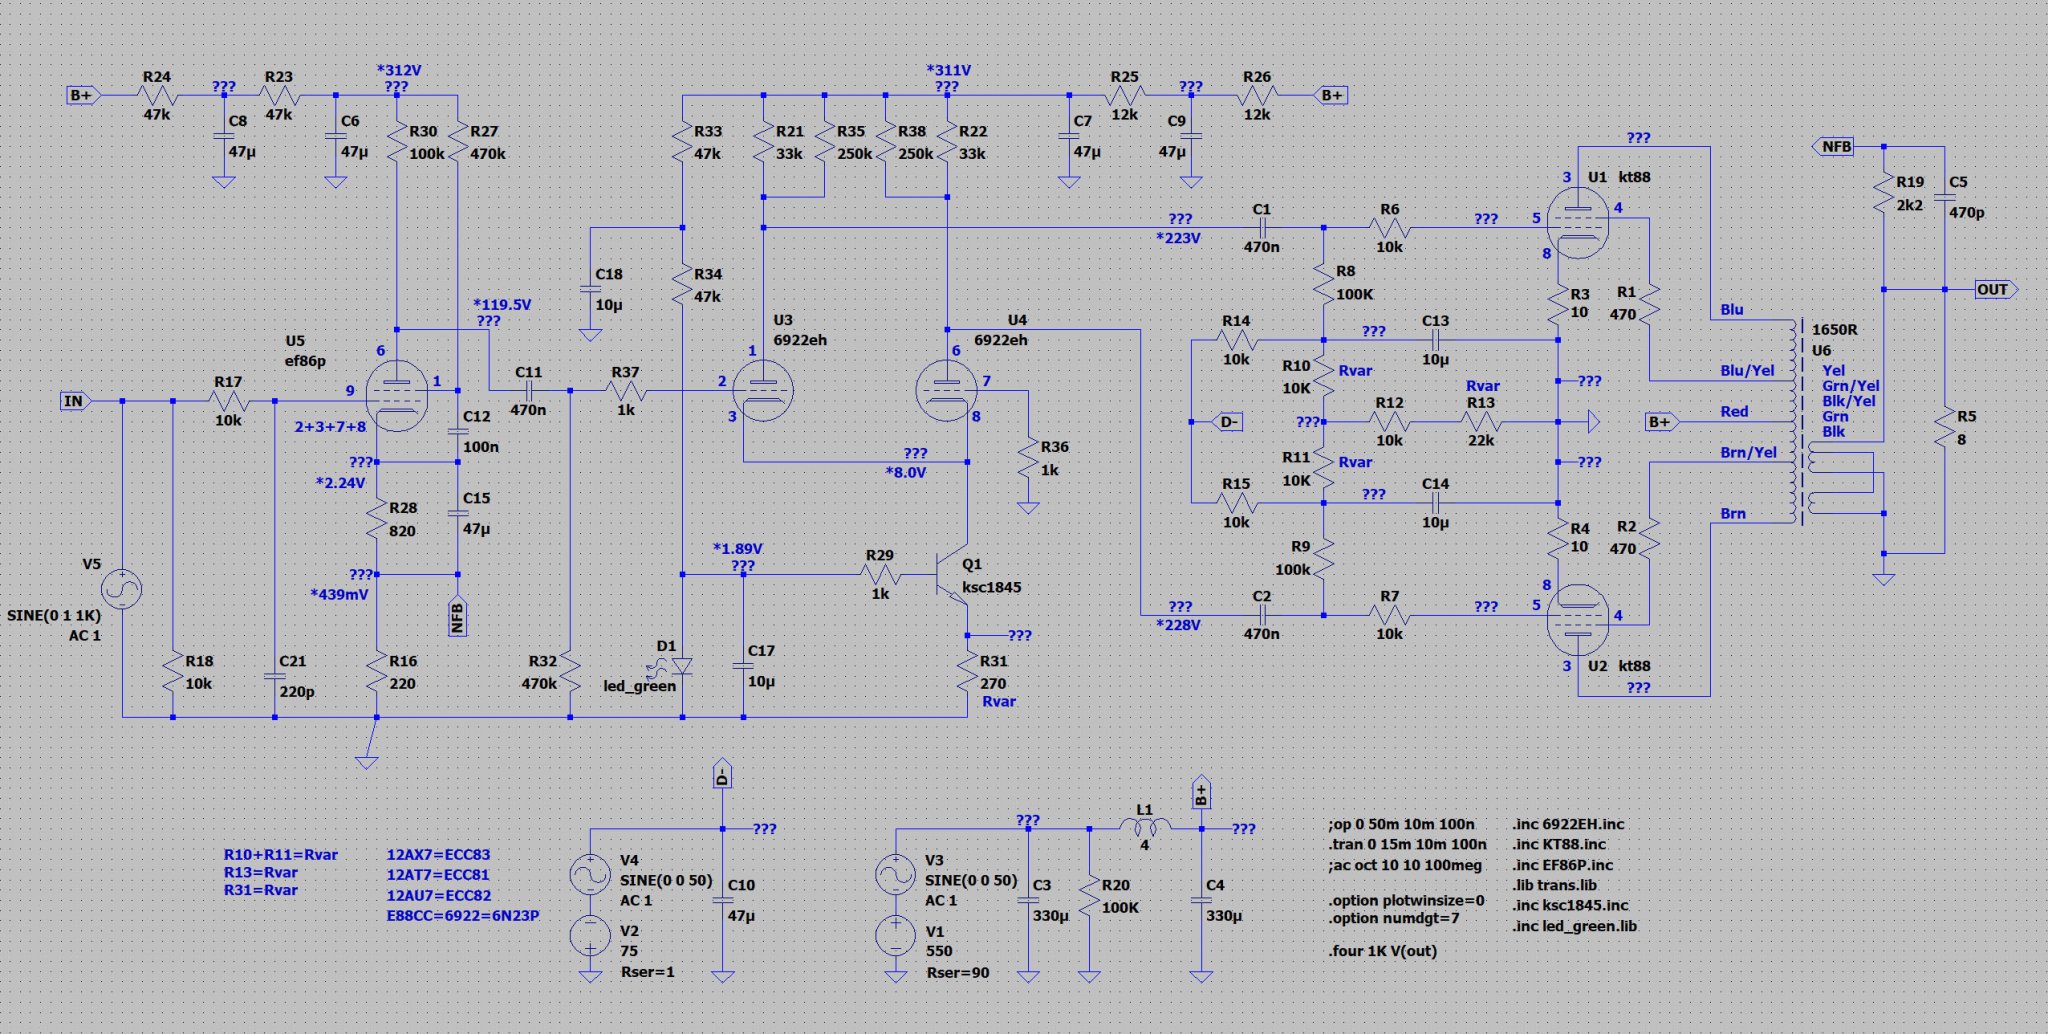The image size is (2048, 1034).
Task: Select the '*312V' voltage annotation
Action: tap(398, 70)
